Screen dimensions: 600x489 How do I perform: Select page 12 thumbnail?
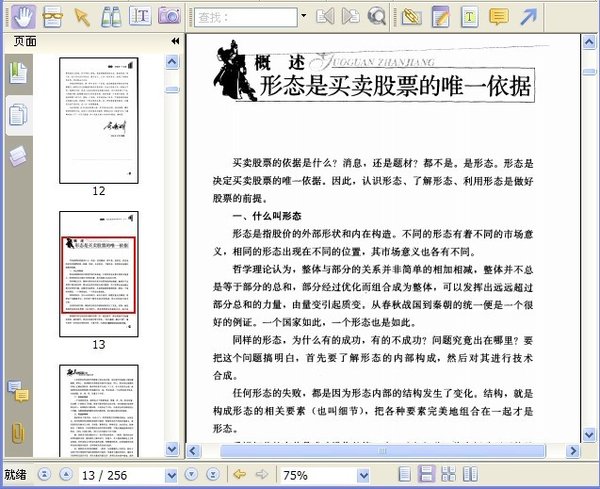[99, 121]
